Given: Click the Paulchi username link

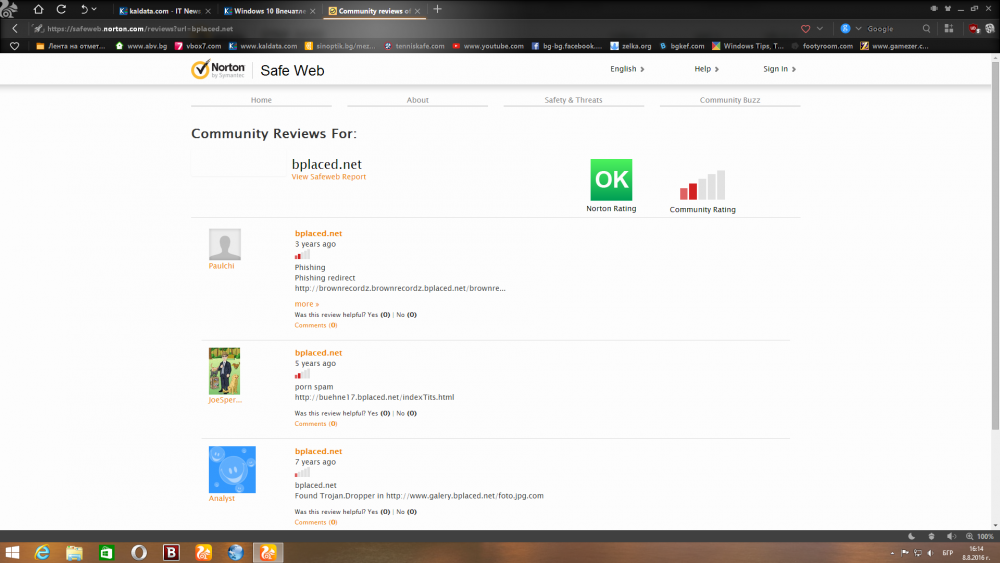Looking at the screenshot, I should [x=221, y=266].
